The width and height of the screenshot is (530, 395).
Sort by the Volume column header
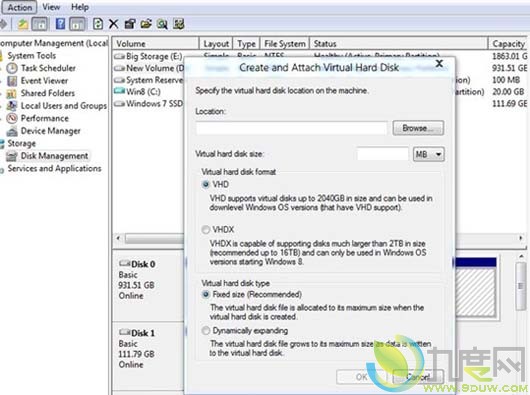[x=155, y=44]
